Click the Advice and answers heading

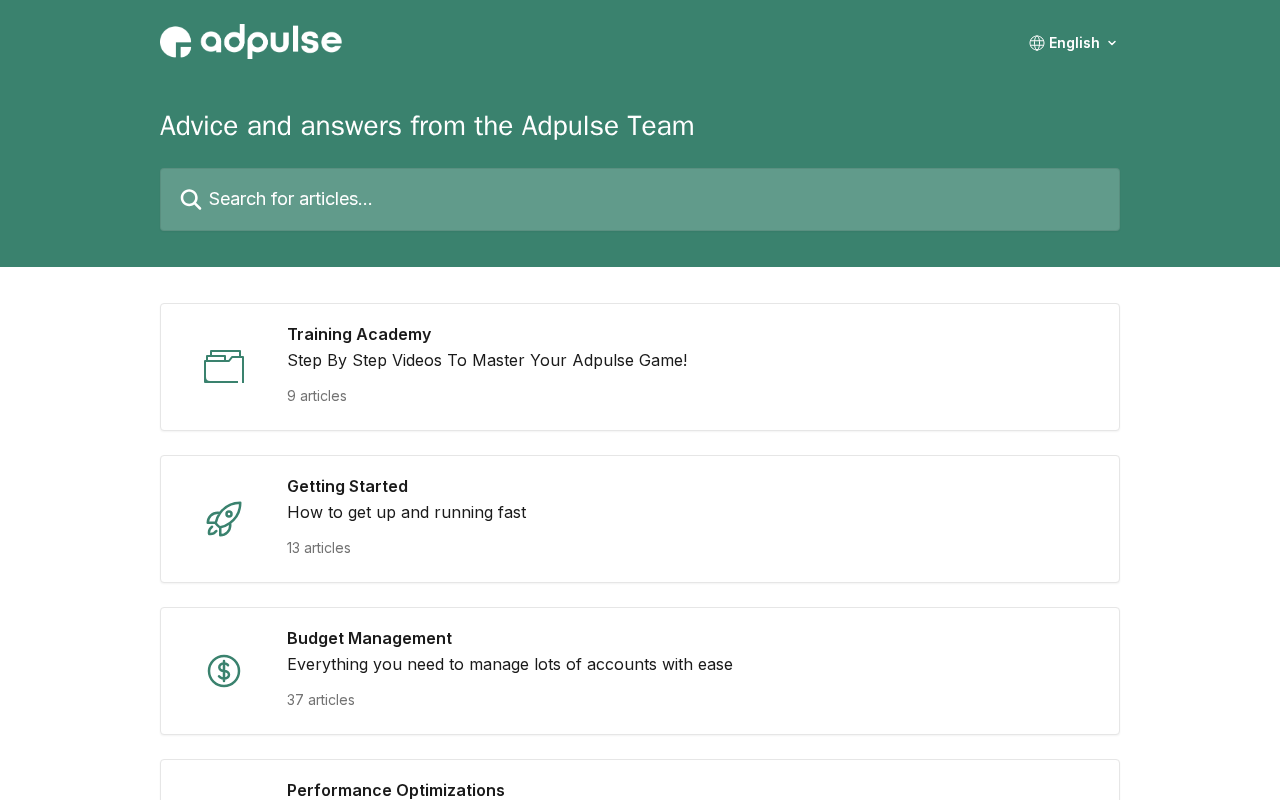(x=427, y=126)
